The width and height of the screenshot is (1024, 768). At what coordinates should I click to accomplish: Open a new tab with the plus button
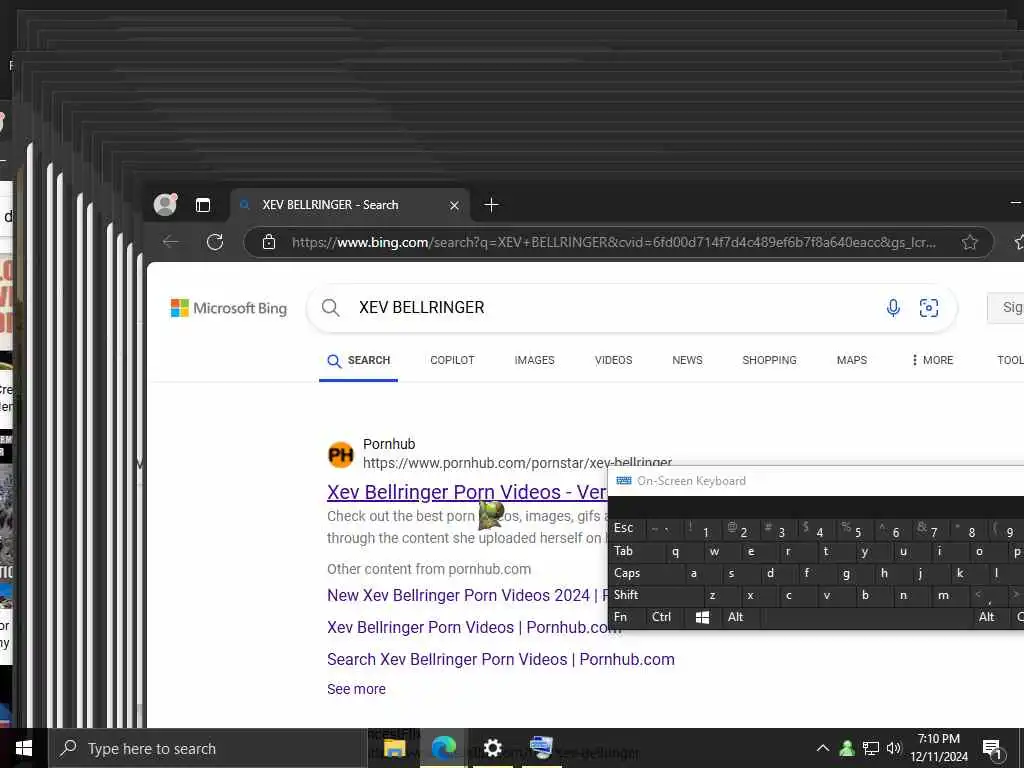(x=491, y=205)
